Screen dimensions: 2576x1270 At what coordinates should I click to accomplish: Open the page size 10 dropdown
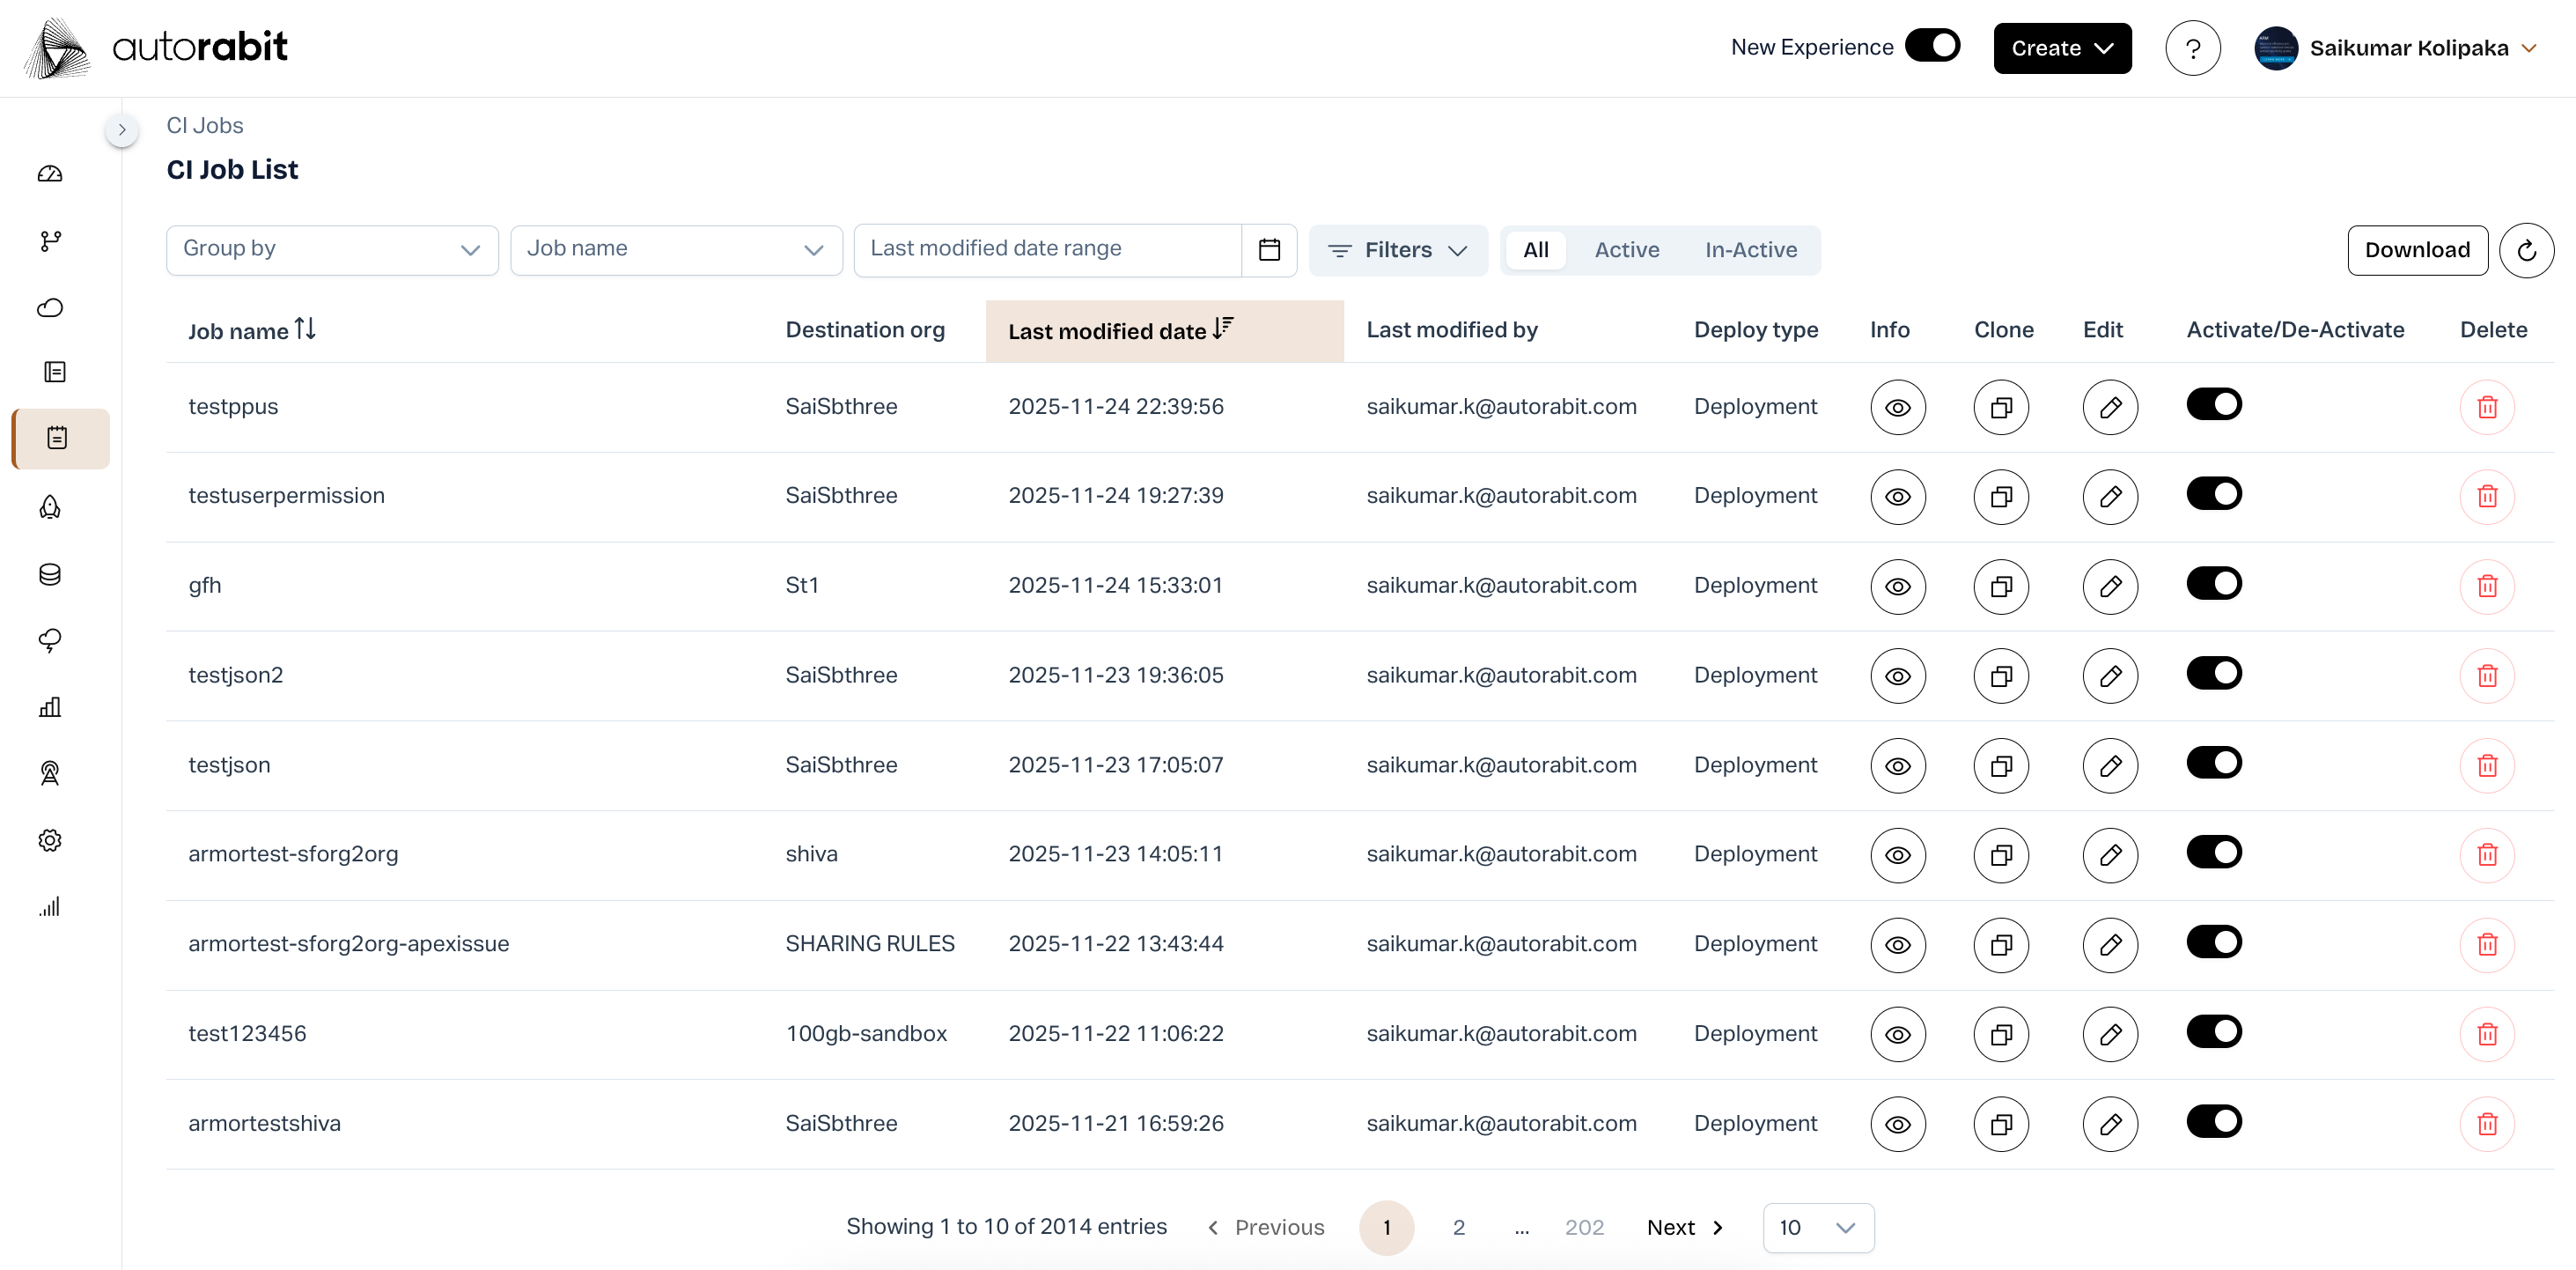[x=1817, y=1227]
